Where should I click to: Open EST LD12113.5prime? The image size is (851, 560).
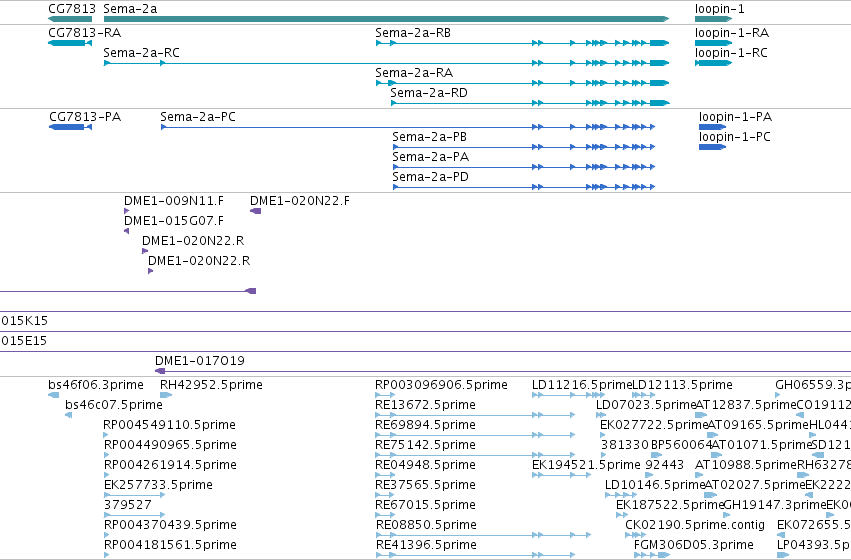[x=682, y=385]
